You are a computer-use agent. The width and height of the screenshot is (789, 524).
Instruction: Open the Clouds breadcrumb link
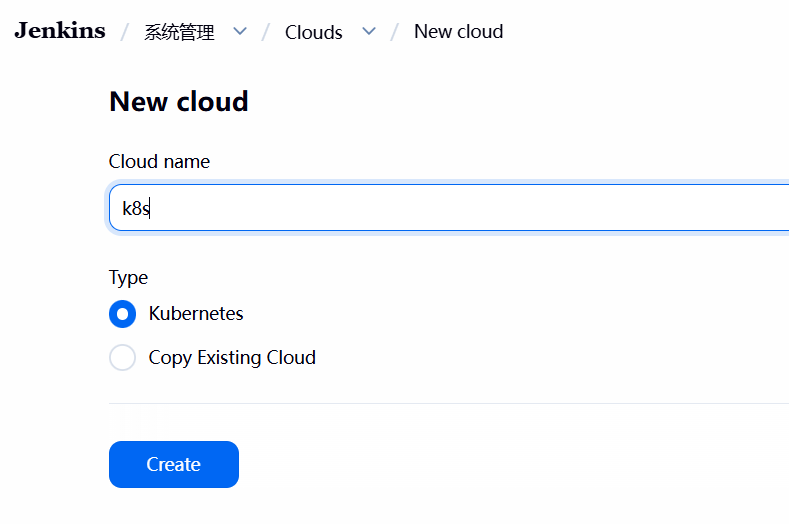click(x=313, y=32)
